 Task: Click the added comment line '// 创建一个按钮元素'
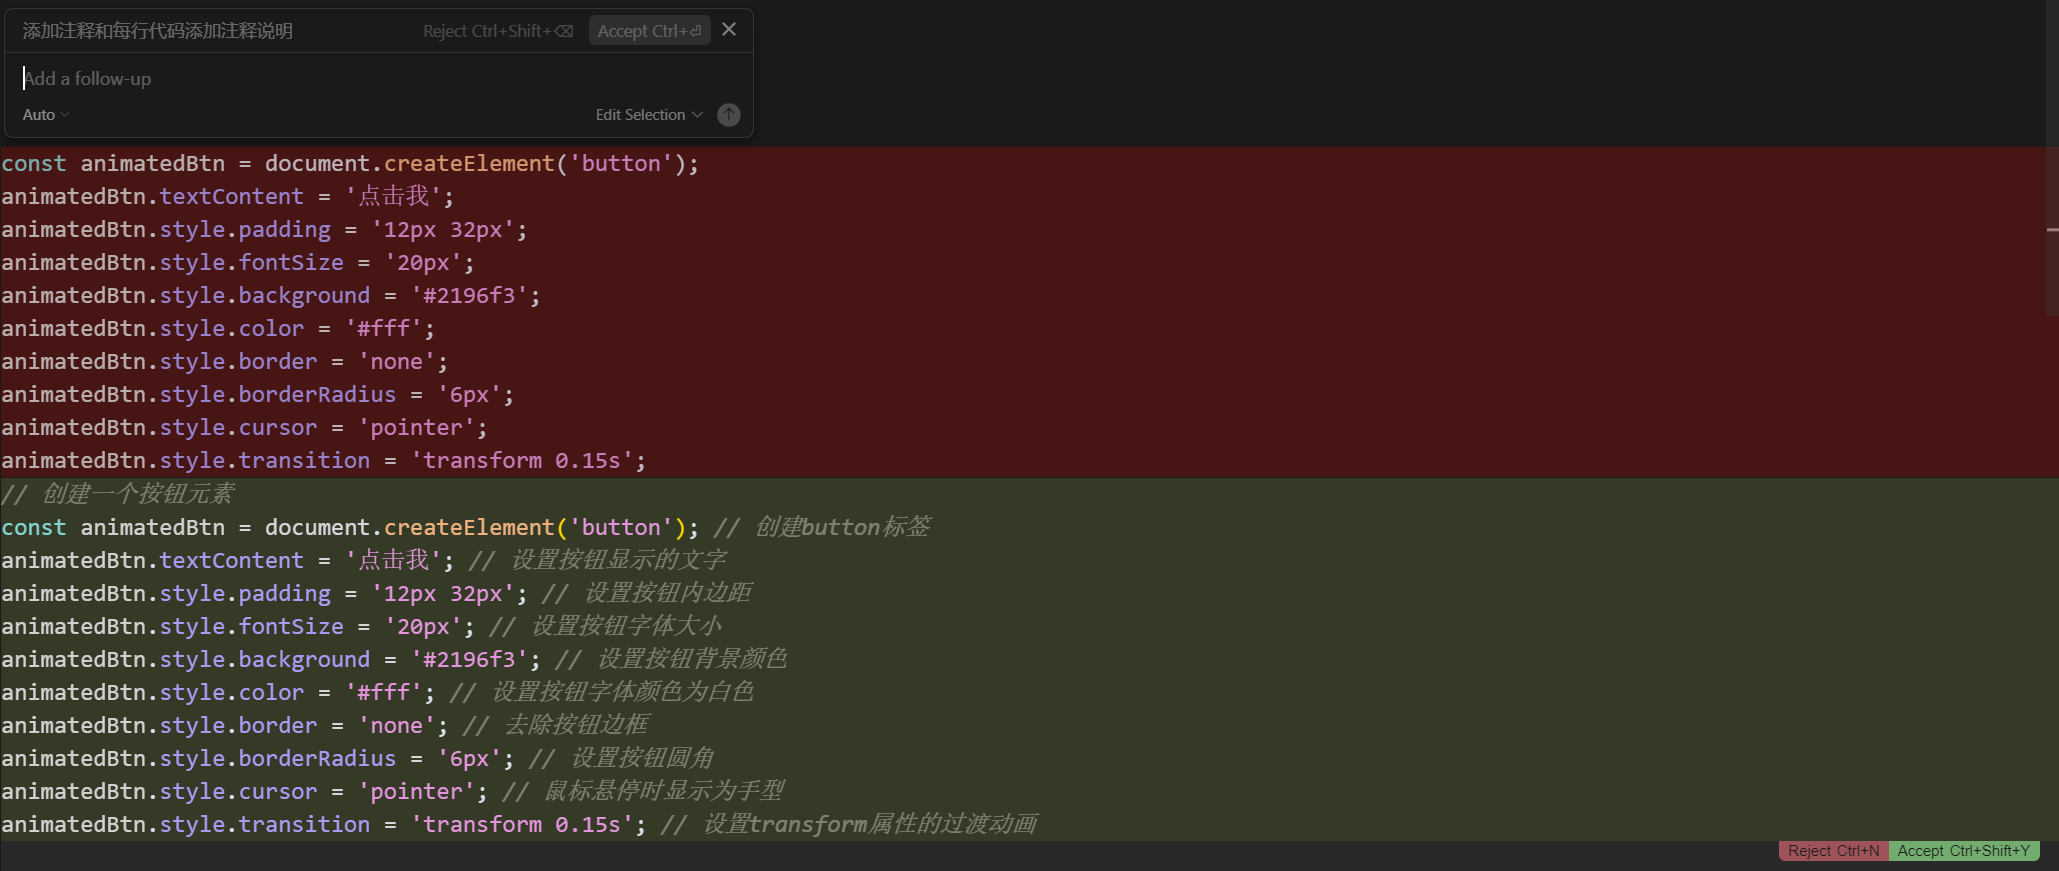pos(118,494)
